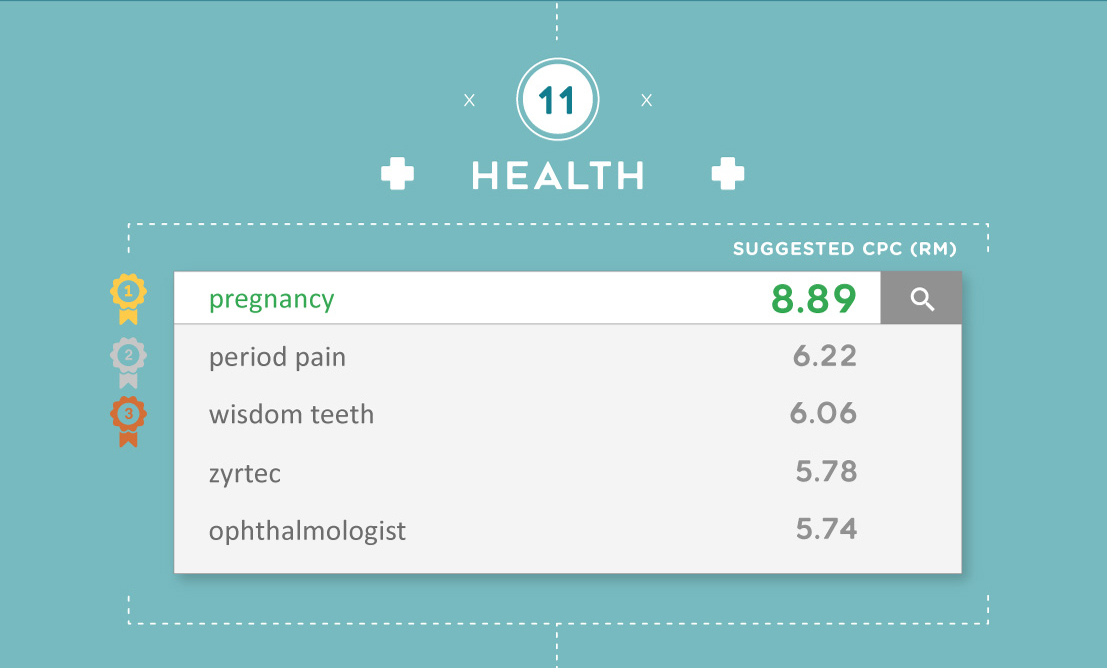Click the small x left of 11
1107x668 pixels.
tap(469, 100)
